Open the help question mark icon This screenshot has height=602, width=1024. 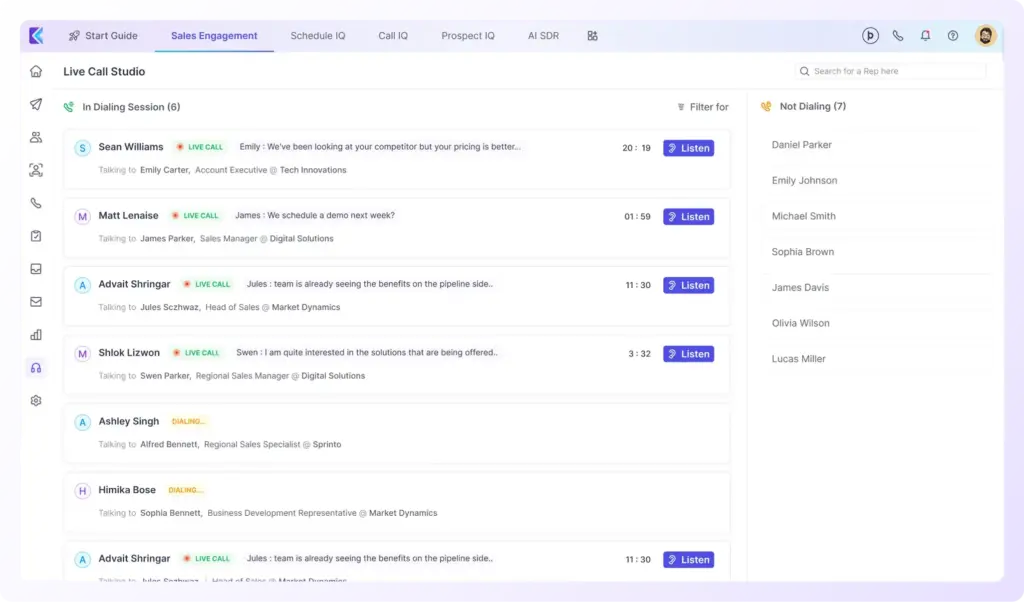tap(953, 36)
